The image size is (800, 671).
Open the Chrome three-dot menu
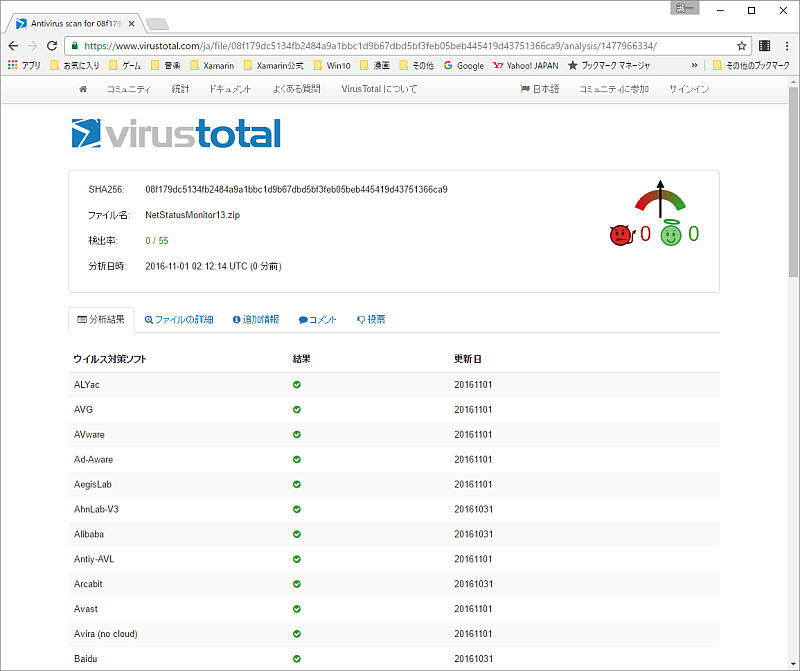point(787,46)
